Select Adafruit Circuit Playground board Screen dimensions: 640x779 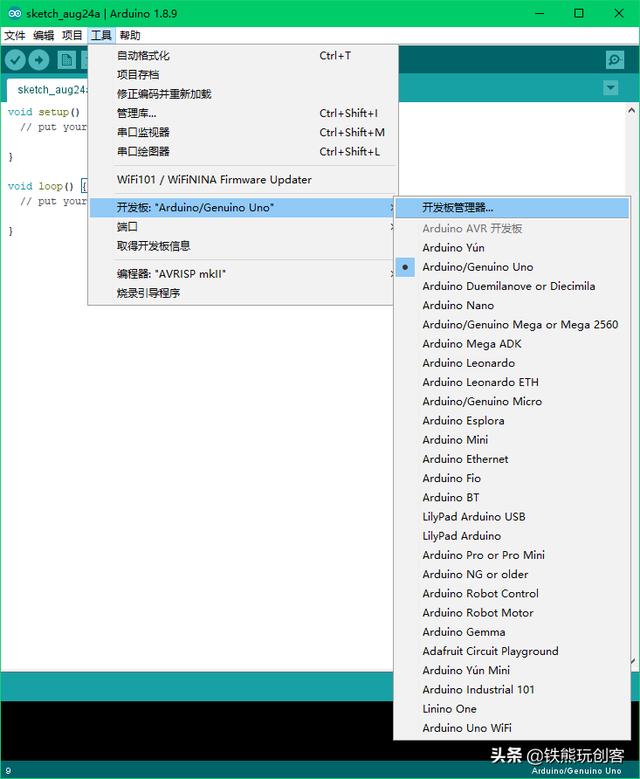(512, 651)
